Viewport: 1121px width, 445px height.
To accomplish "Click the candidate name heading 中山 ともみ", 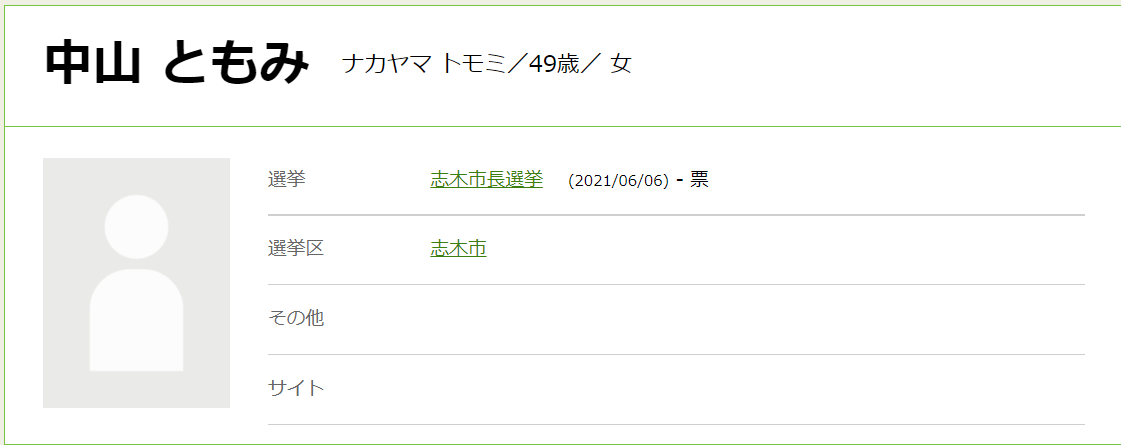I will (176, 64).
